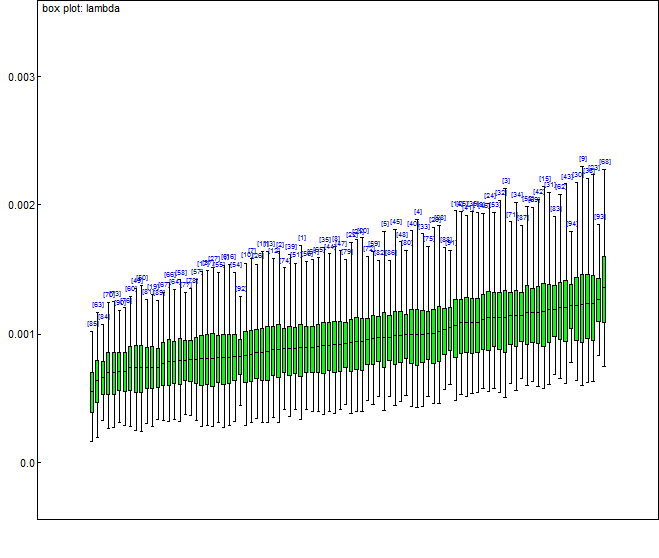Click the [63] box label
659x558 pixels.
coord(98,305)
